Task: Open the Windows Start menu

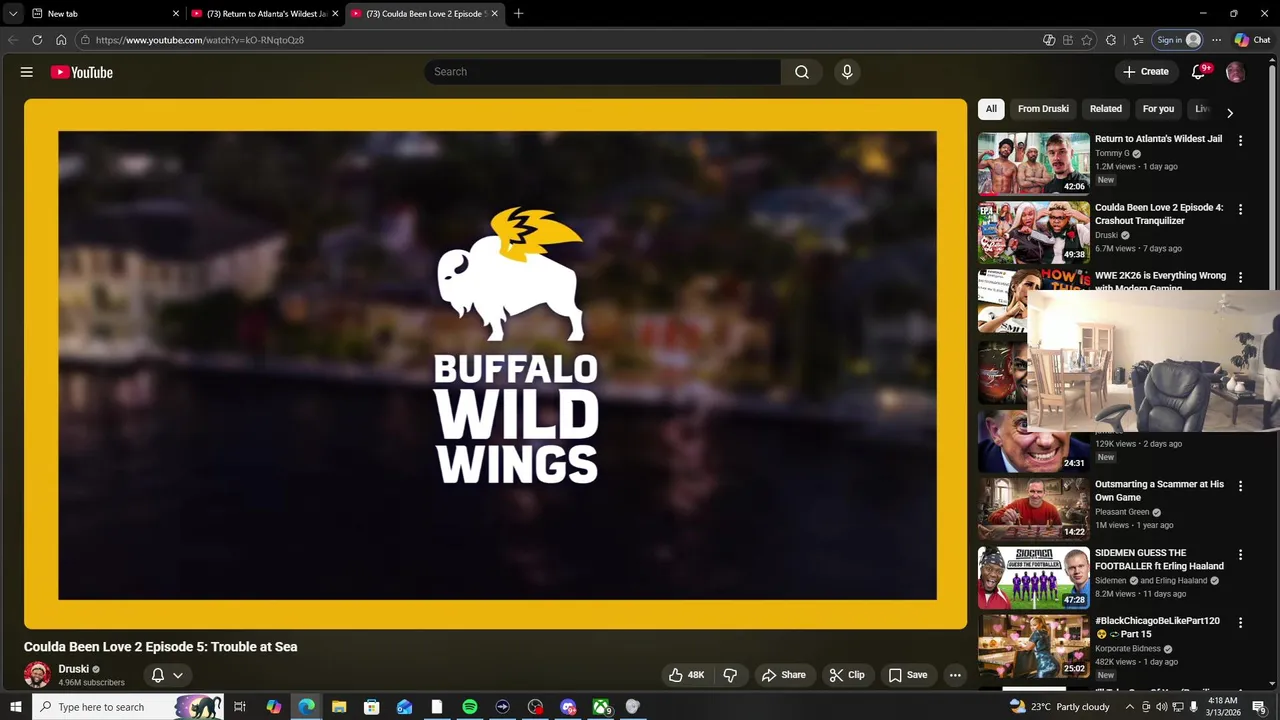Action: [15, 707]
